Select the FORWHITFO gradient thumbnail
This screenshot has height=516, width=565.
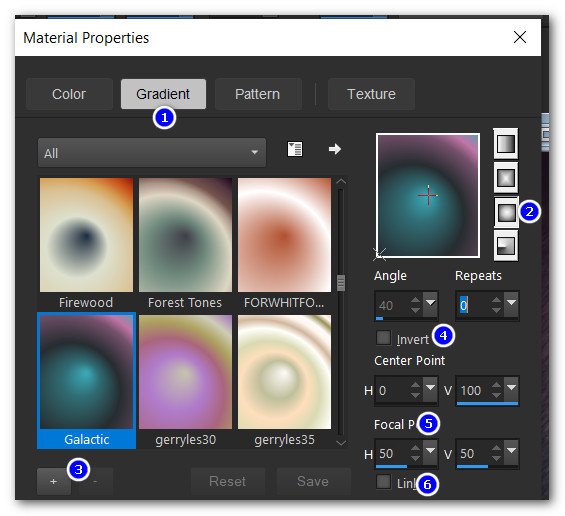pos(284,235)
